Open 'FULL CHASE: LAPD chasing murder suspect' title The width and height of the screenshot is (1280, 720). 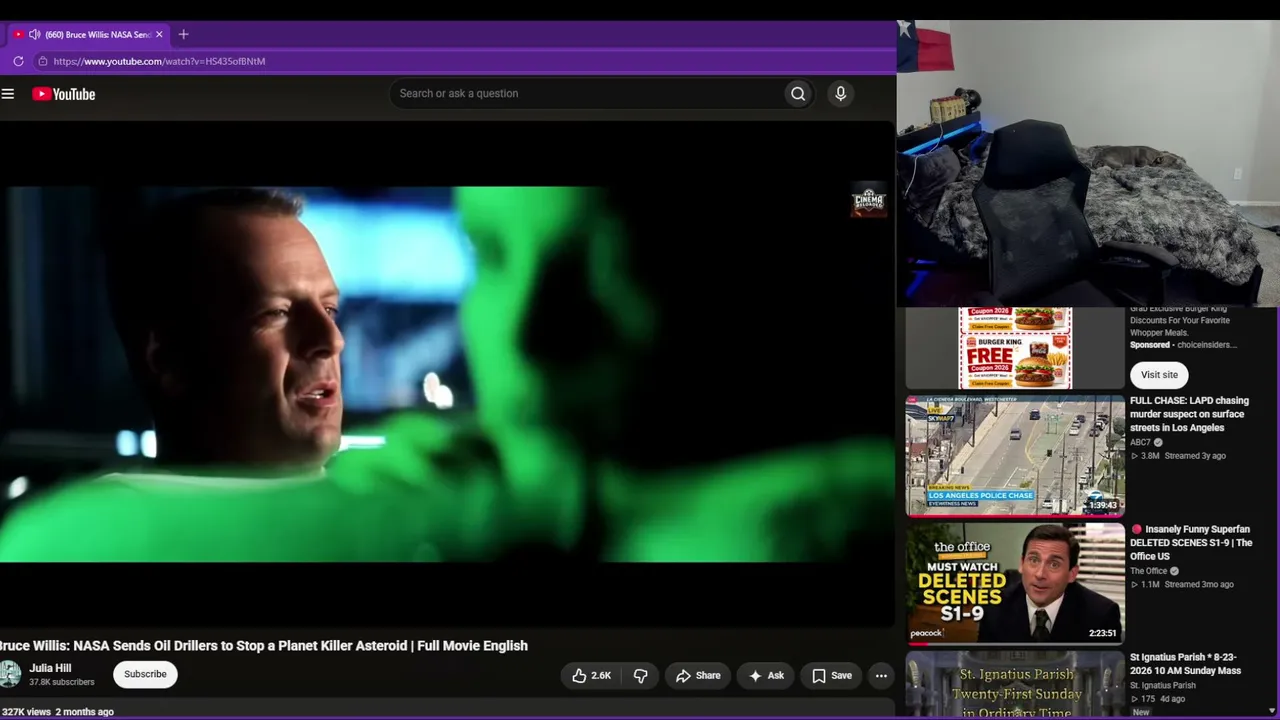[1190, 414]
